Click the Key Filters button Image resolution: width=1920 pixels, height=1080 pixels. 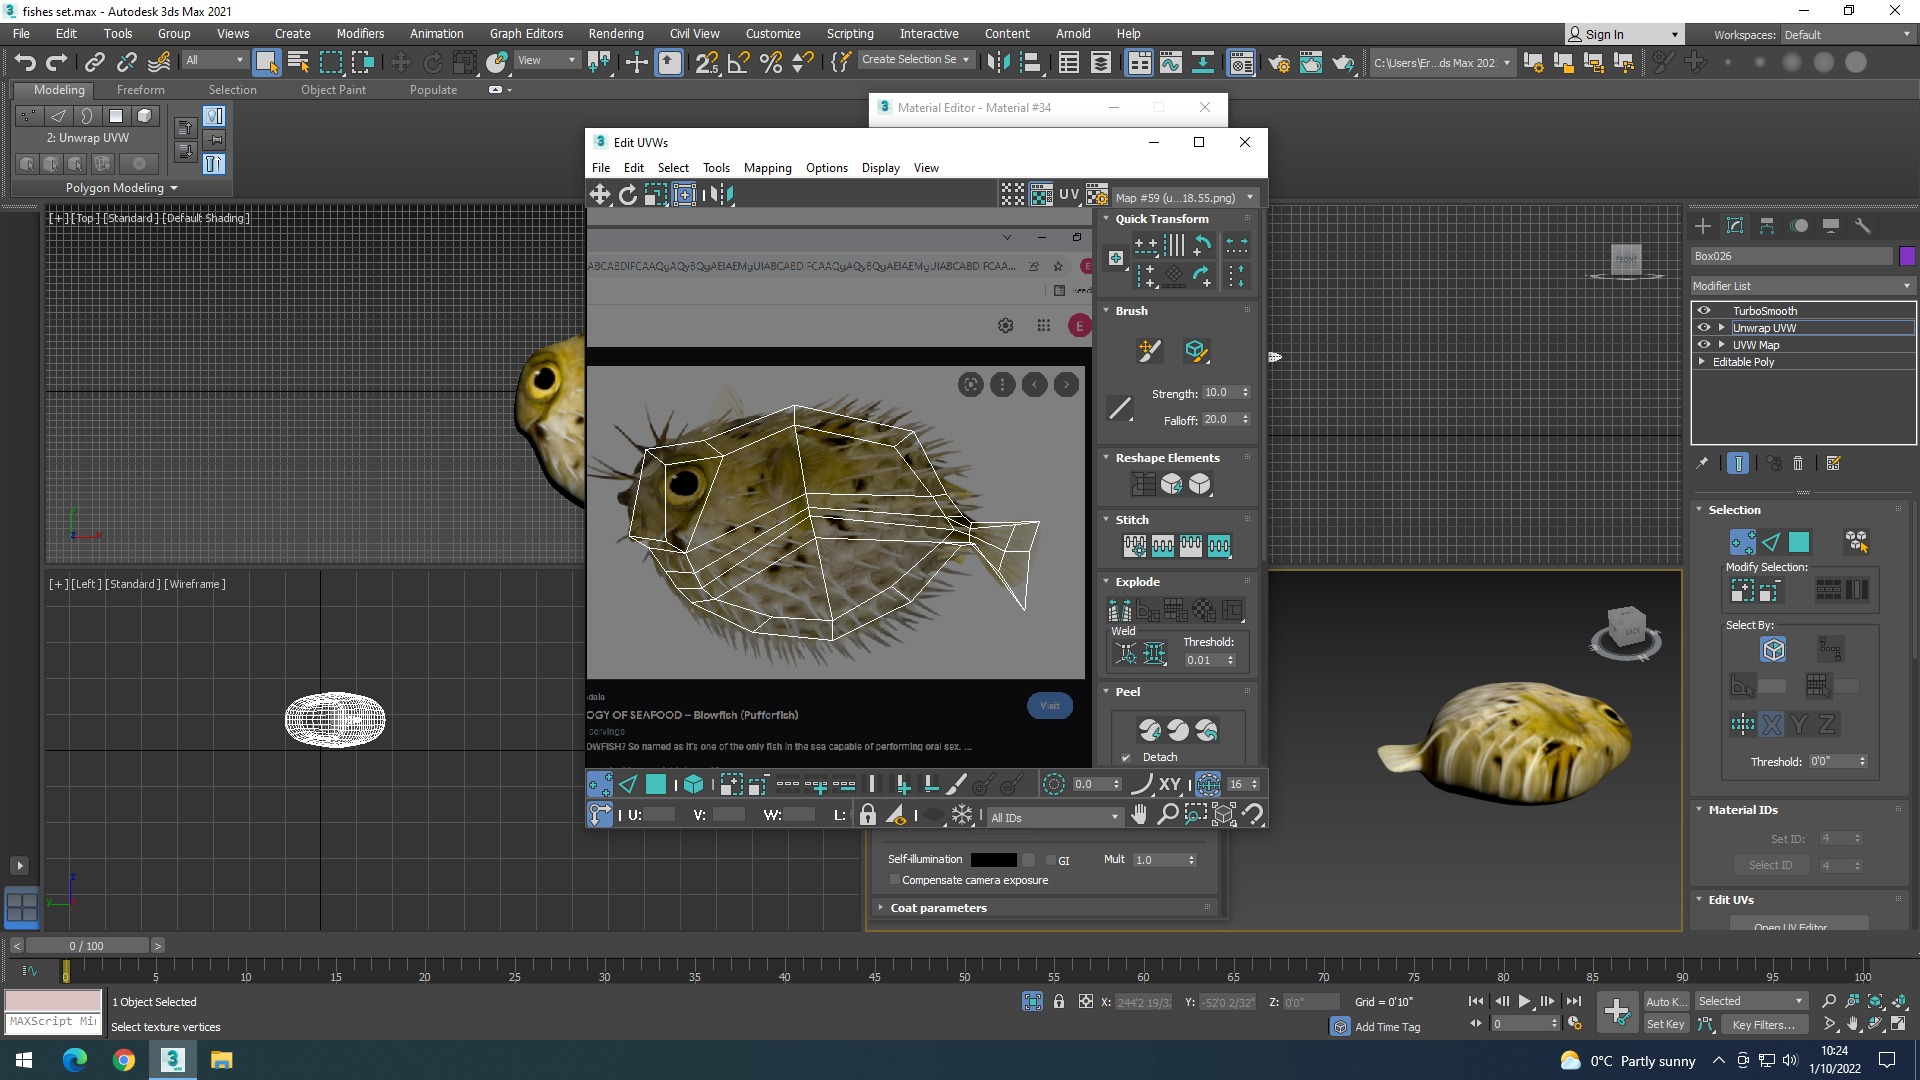pyautogui.click(x=1763, y=1024)
